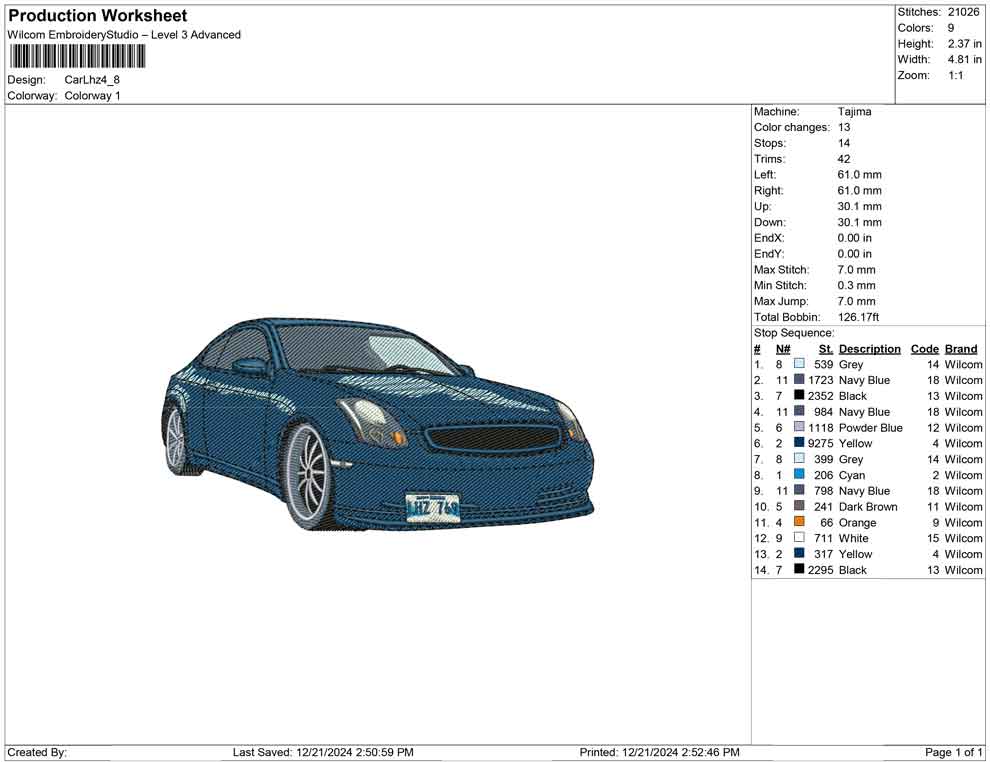
Task: Click the Dark Brown 241 chip
Action: click(x=799, y=506)
